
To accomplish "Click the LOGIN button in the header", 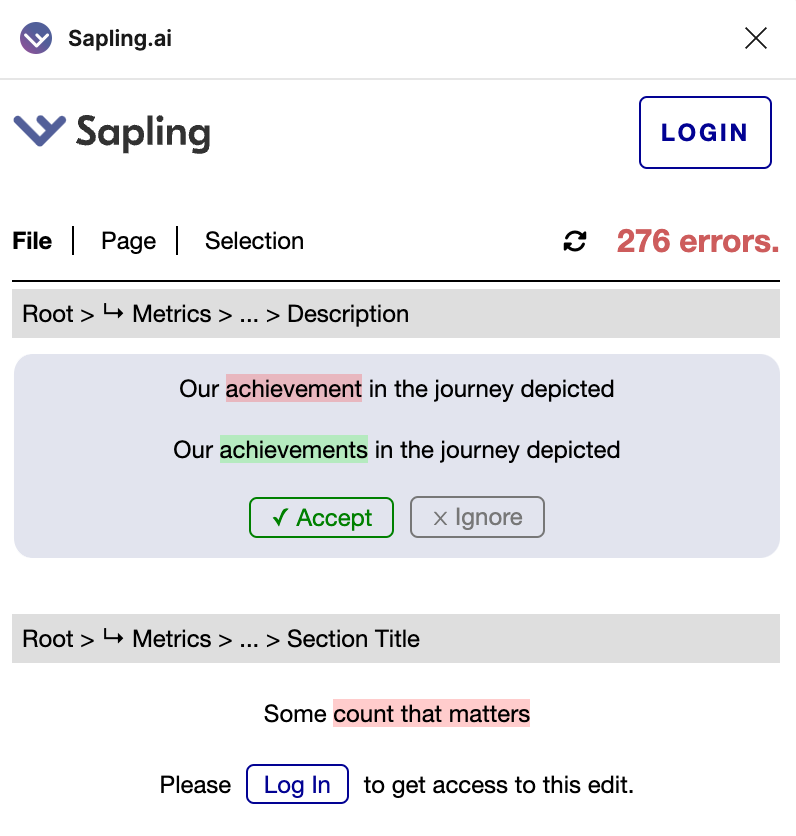I will [705, 132].
